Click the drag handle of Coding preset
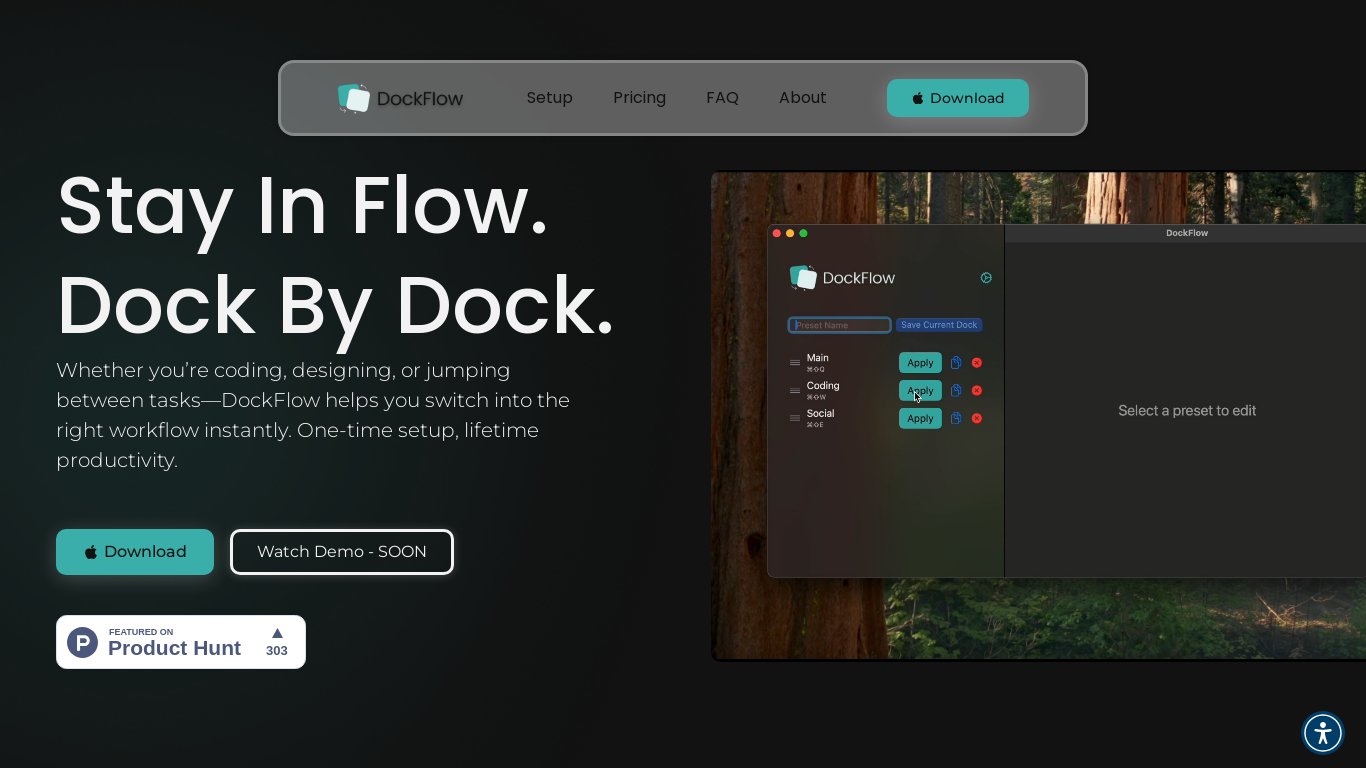This screenshot has width=1366, height=768. tap(795, 391)
